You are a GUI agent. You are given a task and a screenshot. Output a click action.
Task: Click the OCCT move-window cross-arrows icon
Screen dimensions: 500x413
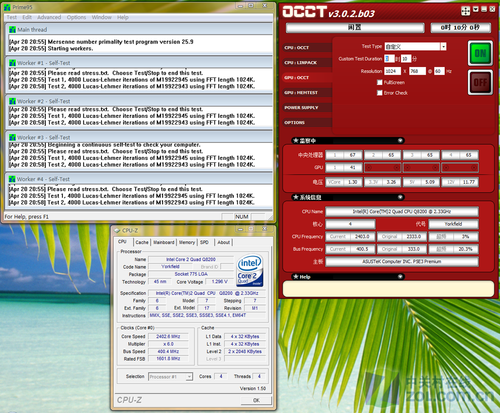[465, 11]
